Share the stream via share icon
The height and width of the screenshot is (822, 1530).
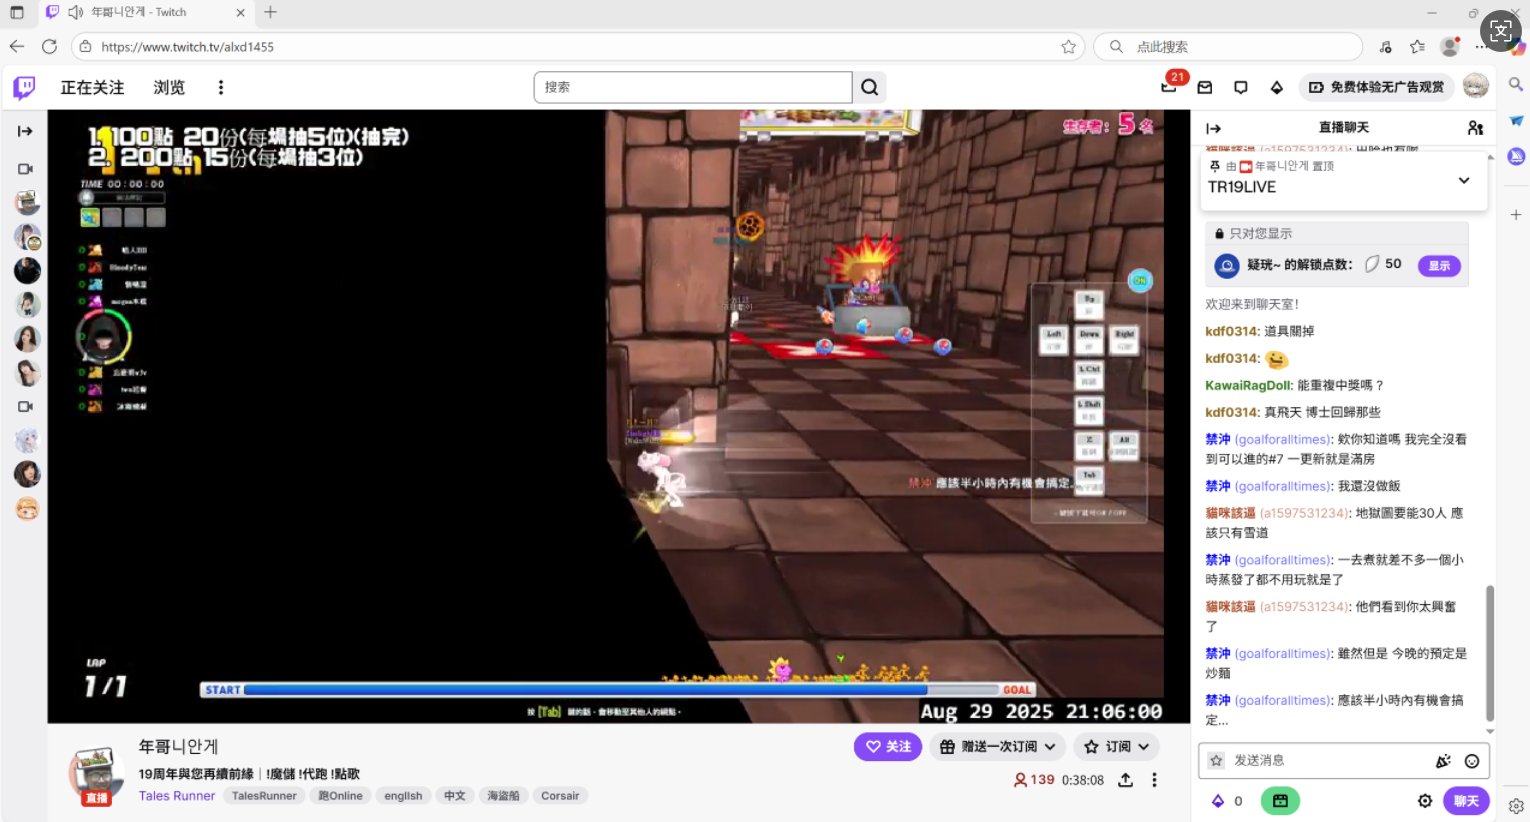[1126, 780]
